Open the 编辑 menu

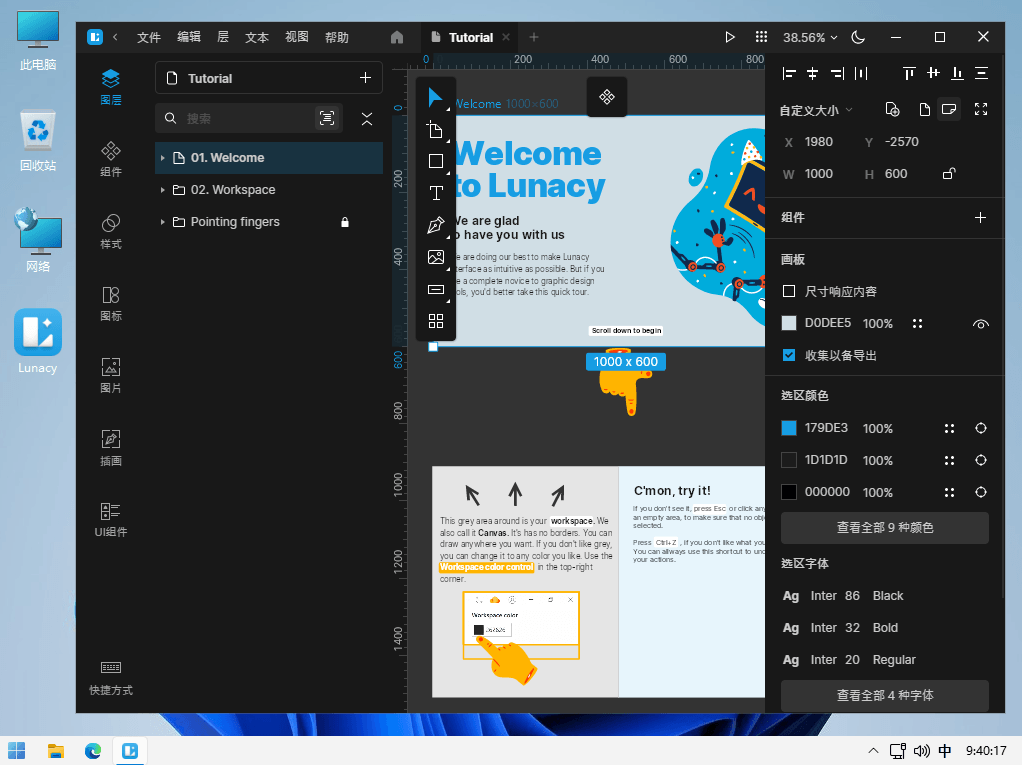189,37
